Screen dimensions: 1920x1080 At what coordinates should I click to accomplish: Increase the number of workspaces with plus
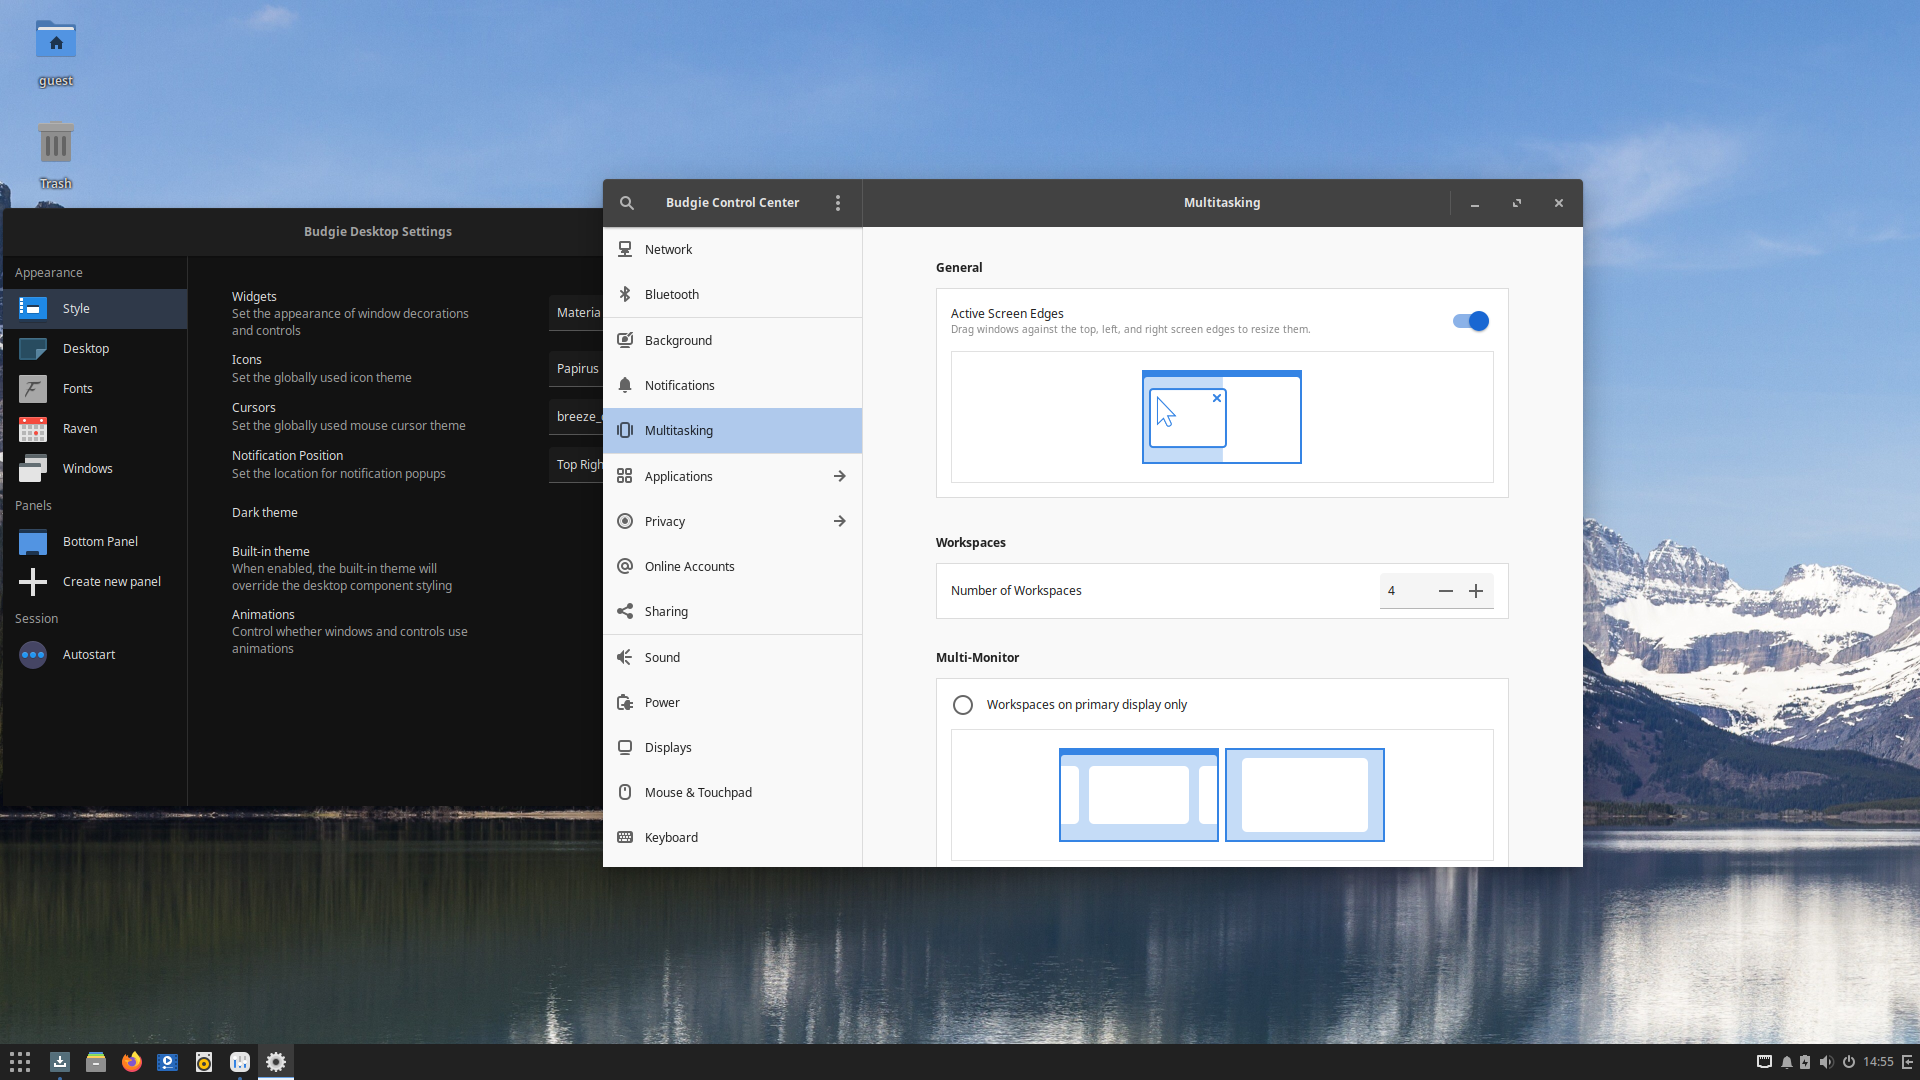coord(1476,591)
